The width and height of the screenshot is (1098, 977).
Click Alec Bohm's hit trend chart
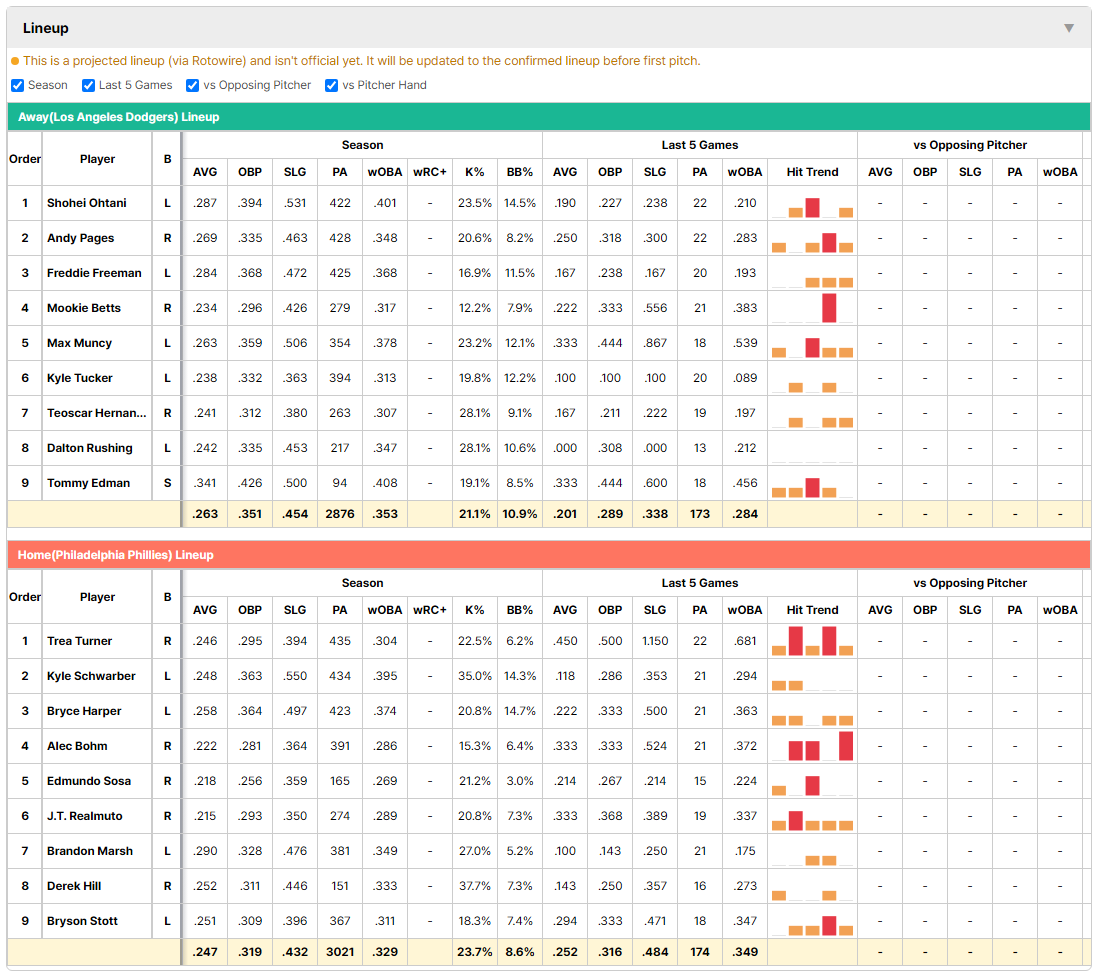812,746
